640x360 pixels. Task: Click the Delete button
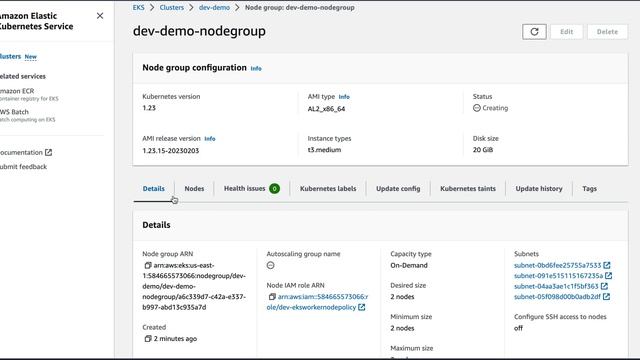click(x=607, y=32)
